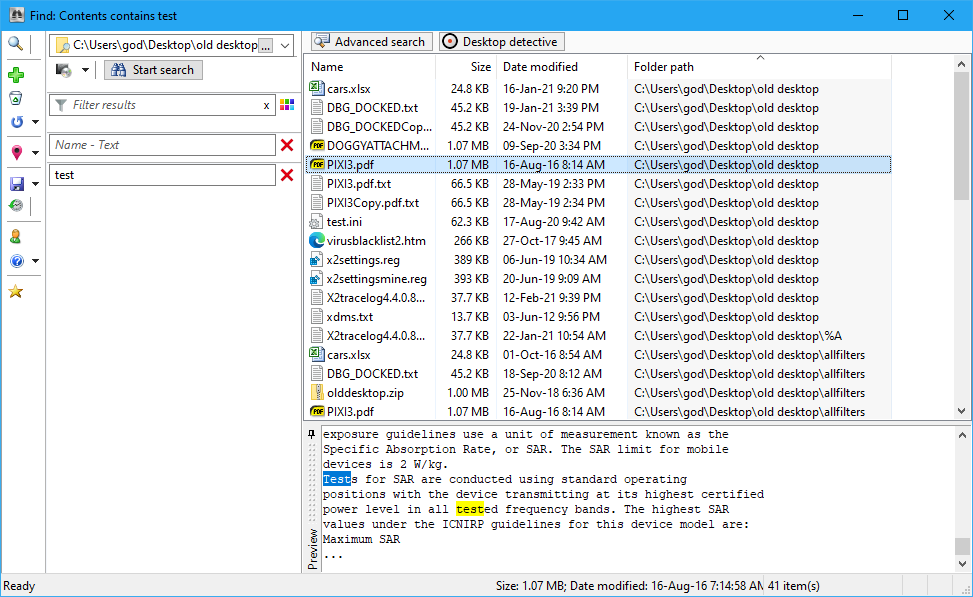Sort by the Name column header
This screenshot has width=973, height=597.
click(x=370, y=67)
